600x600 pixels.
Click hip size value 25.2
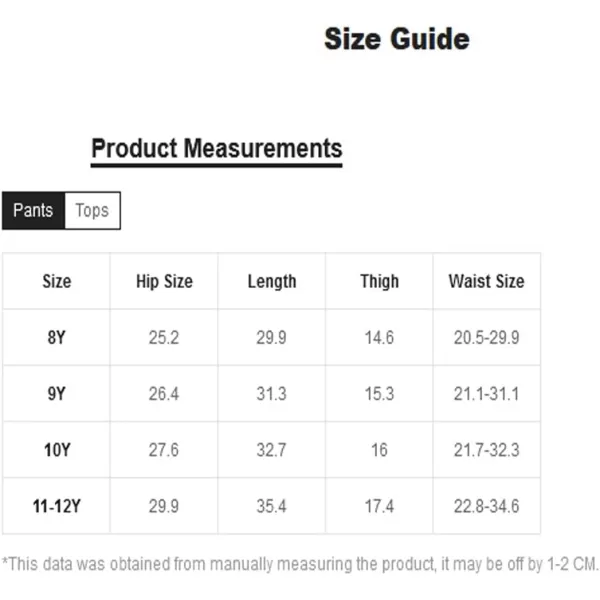tap(164, 337)
